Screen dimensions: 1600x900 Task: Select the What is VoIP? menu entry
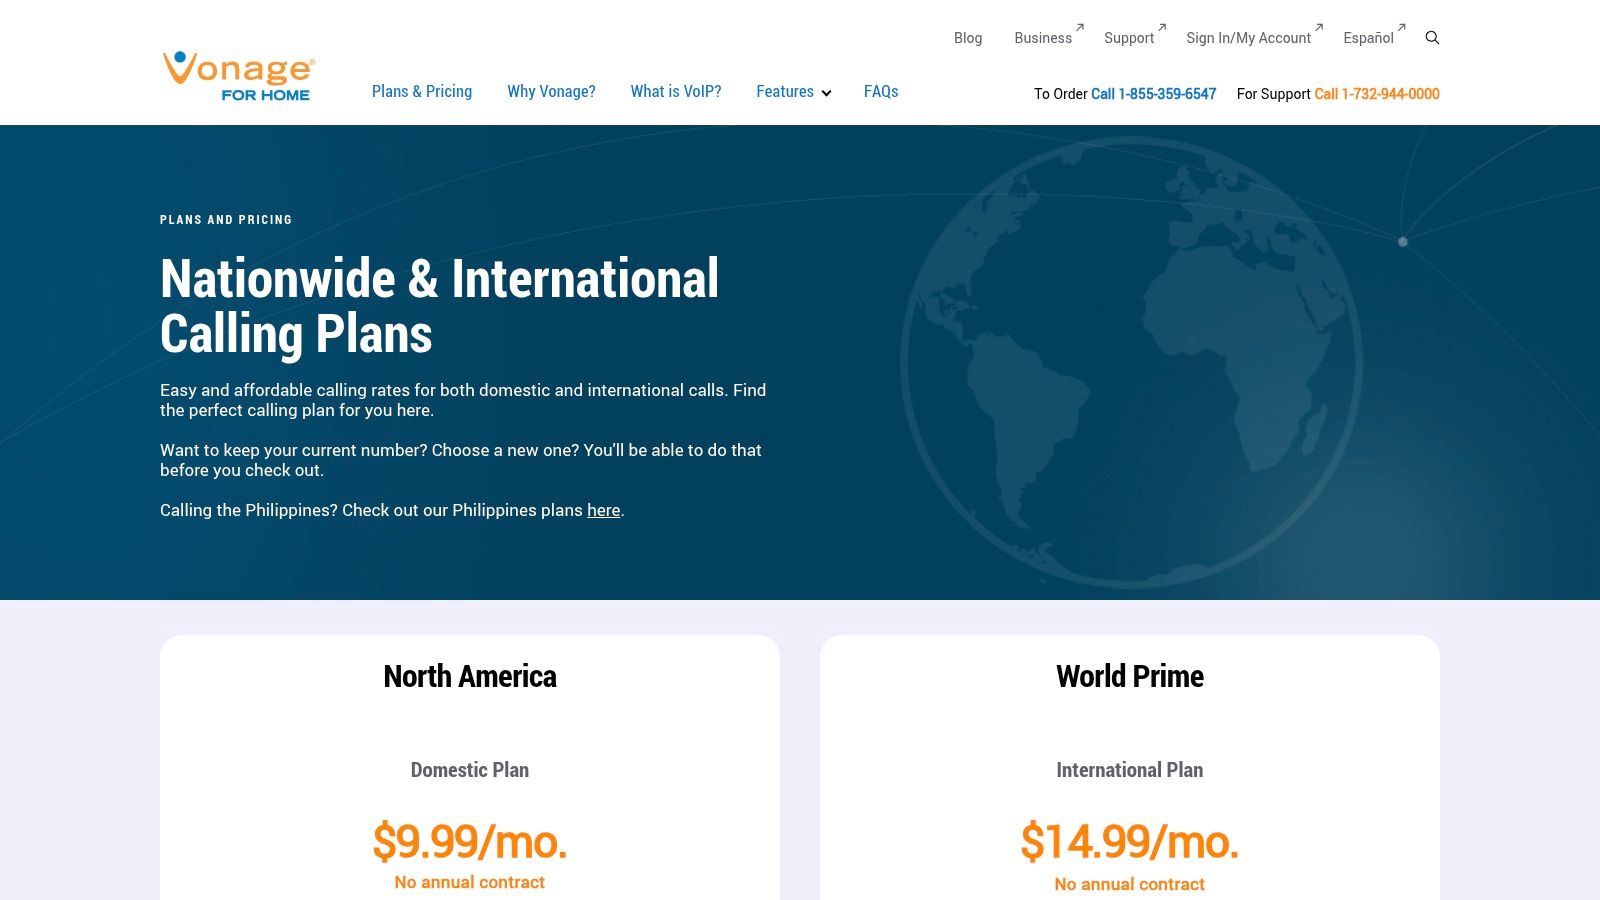[676, 91]
